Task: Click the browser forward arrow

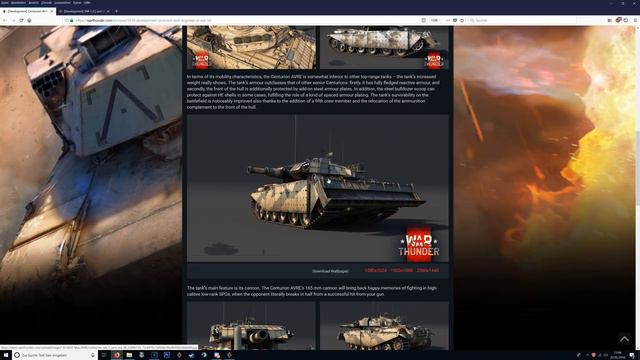Action: (13, 20)
